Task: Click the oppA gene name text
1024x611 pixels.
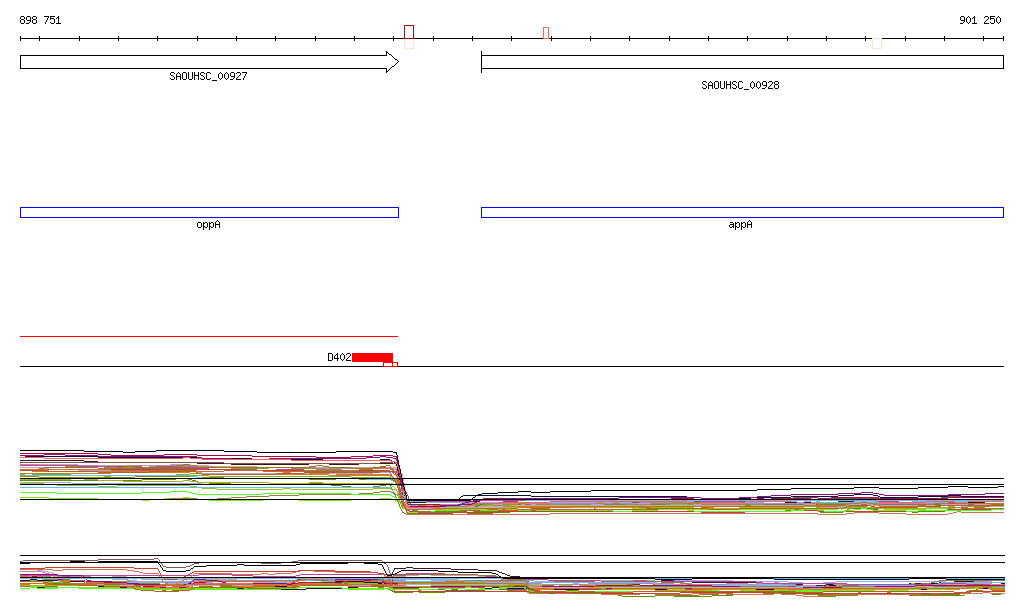Action: point(208,225)
